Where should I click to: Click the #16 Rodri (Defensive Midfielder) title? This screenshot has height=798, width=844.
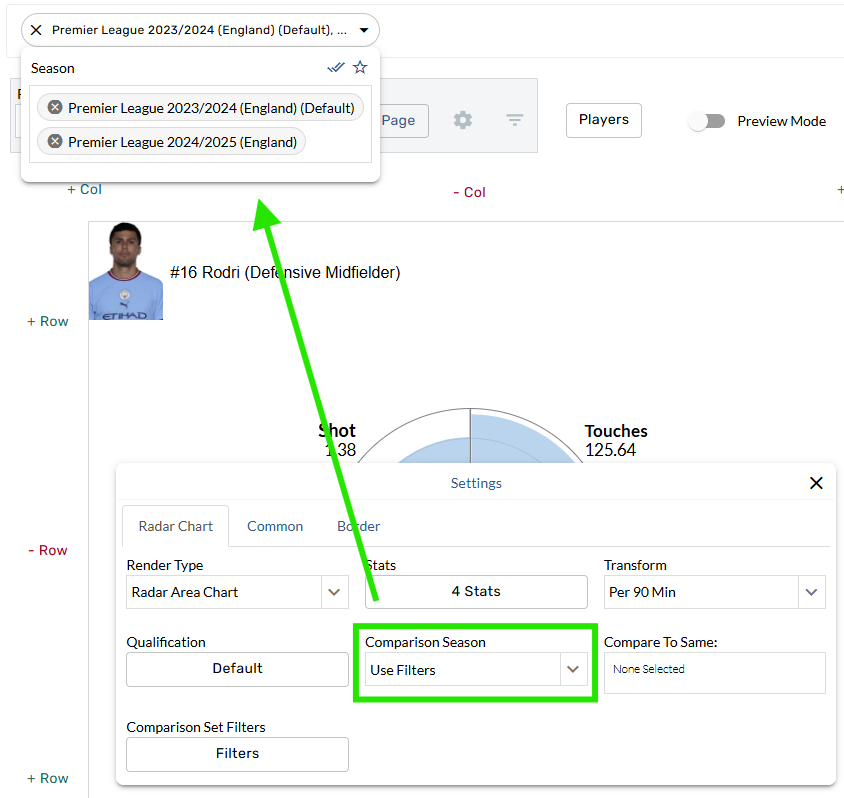tap(285, 272)
